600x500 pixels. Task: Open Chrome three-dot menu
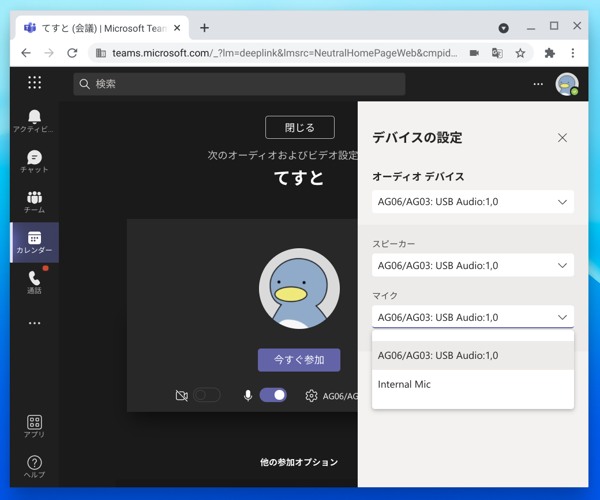tap(573, 53)
